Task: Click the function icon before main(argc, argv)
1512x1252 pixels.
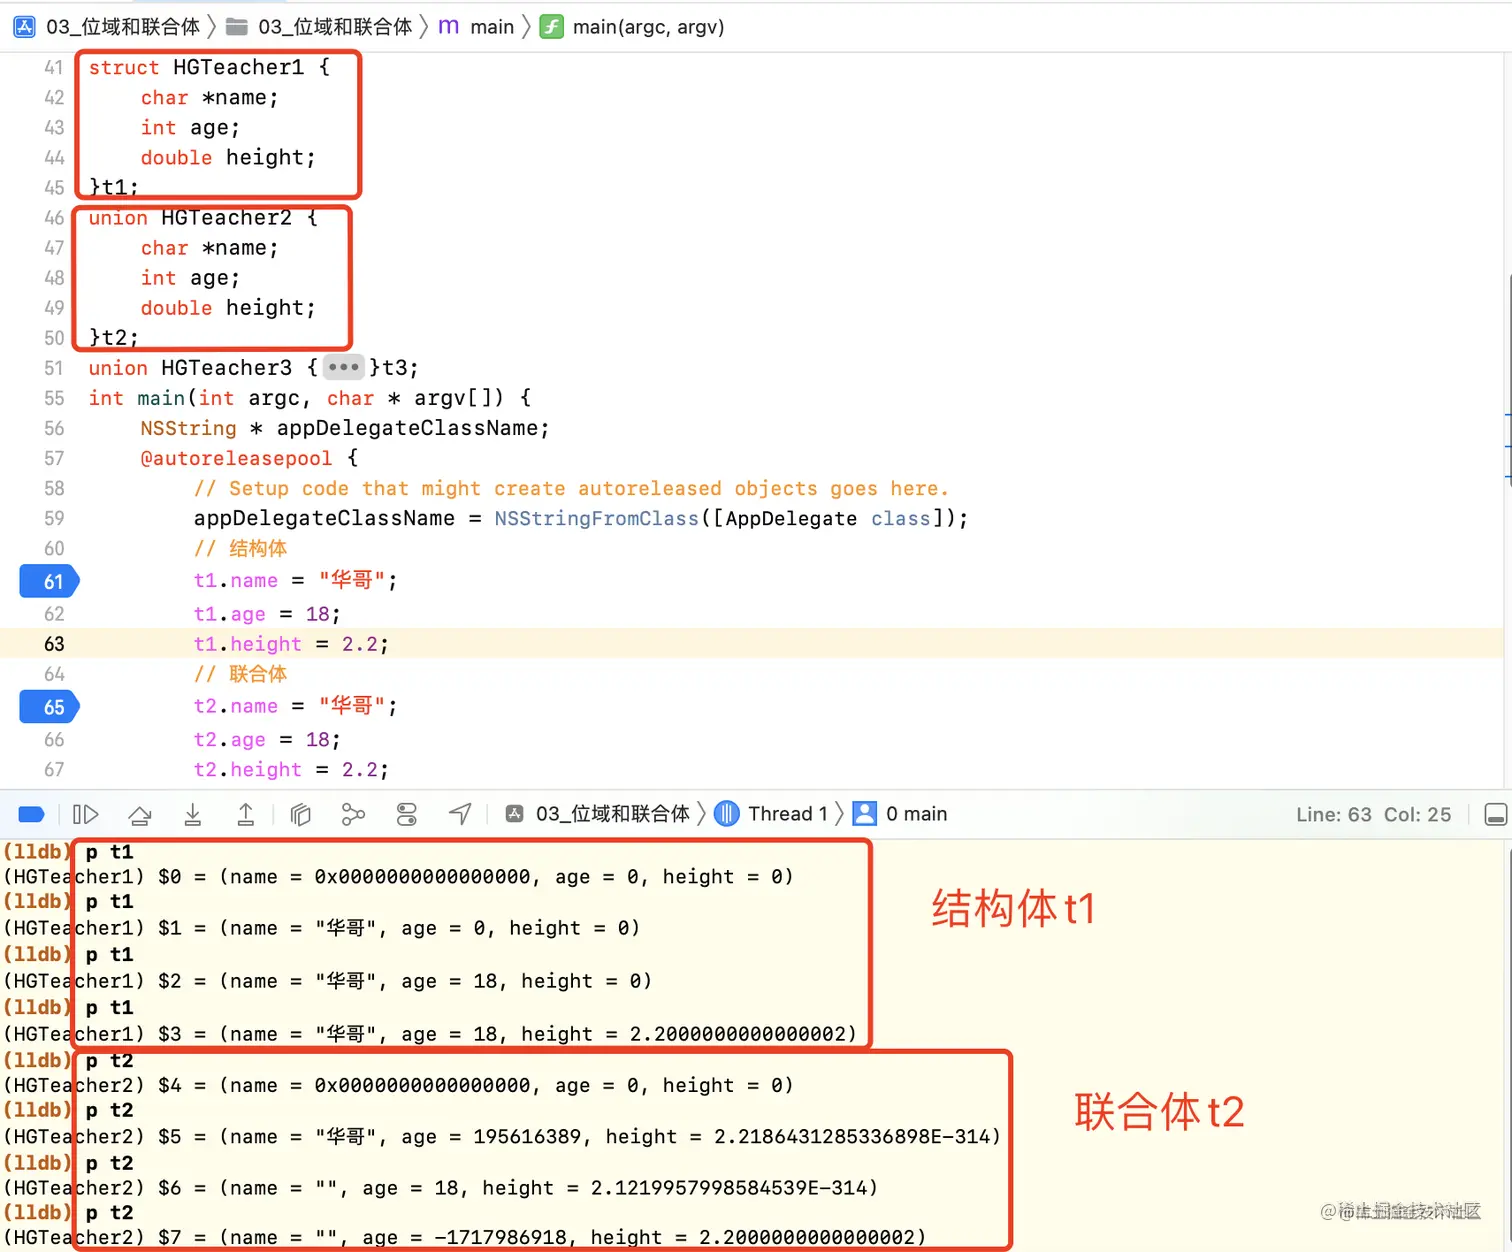Action: pyautogui.click(x=551, y=27)
